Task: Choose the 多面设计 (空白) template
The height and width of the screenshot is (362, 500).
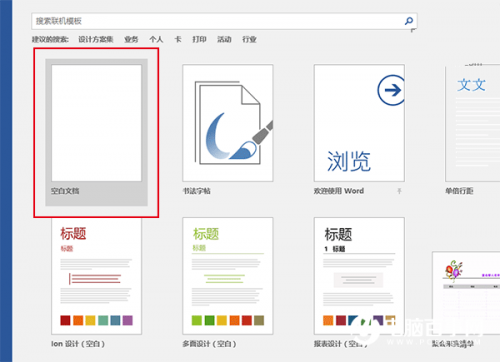Action: point(228,276)
